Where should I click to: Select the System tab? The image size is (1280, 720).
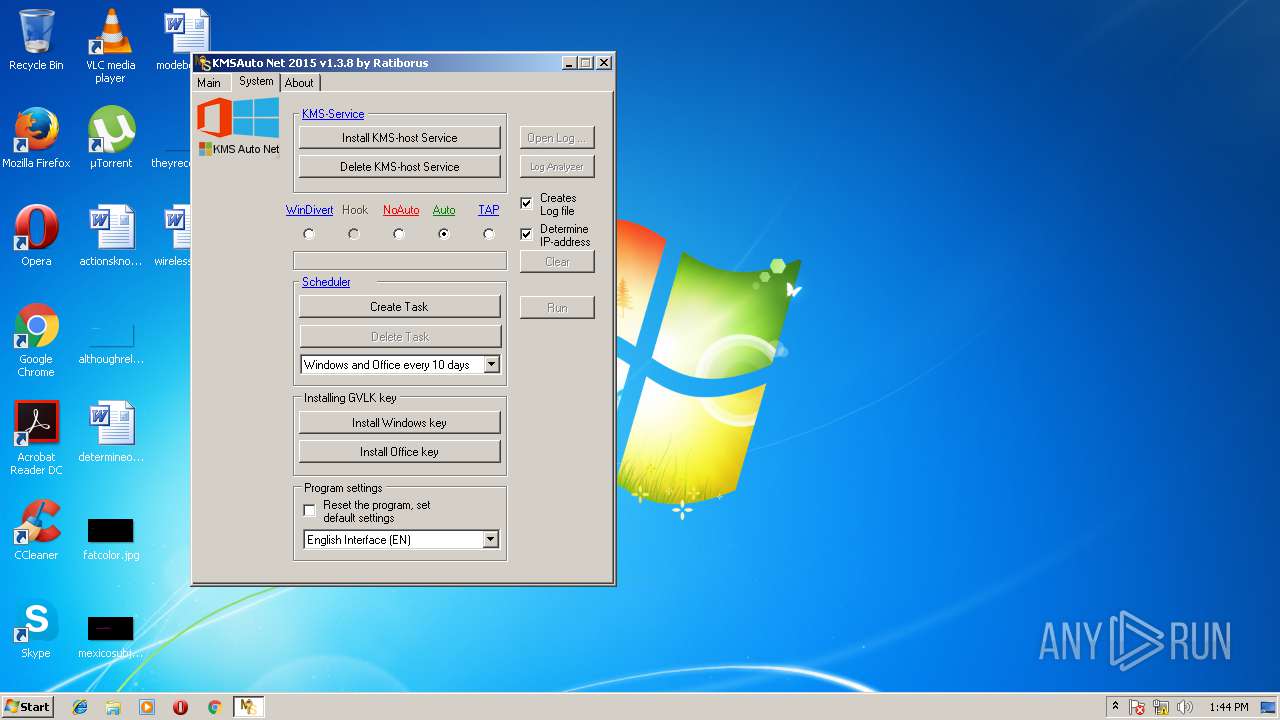[256, 82]
